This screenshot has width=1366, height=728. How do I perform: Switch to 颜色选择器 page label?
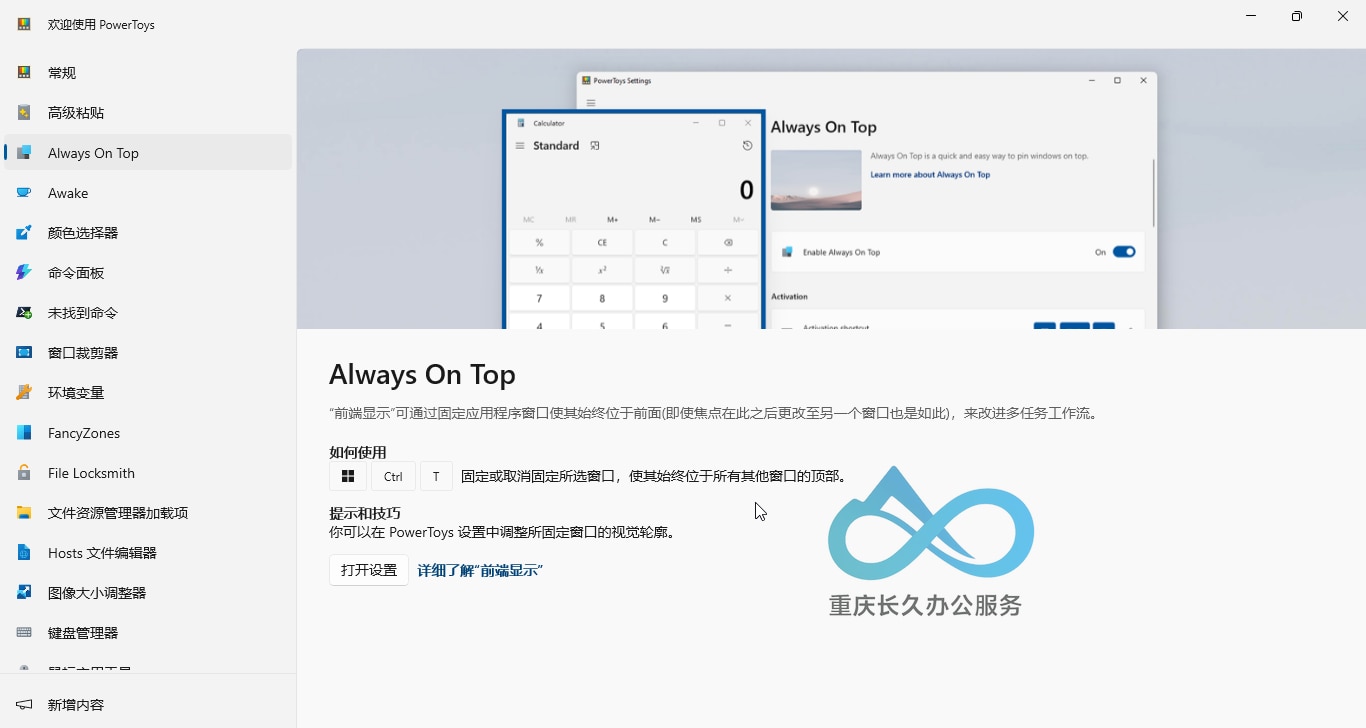tap(83, 232)
